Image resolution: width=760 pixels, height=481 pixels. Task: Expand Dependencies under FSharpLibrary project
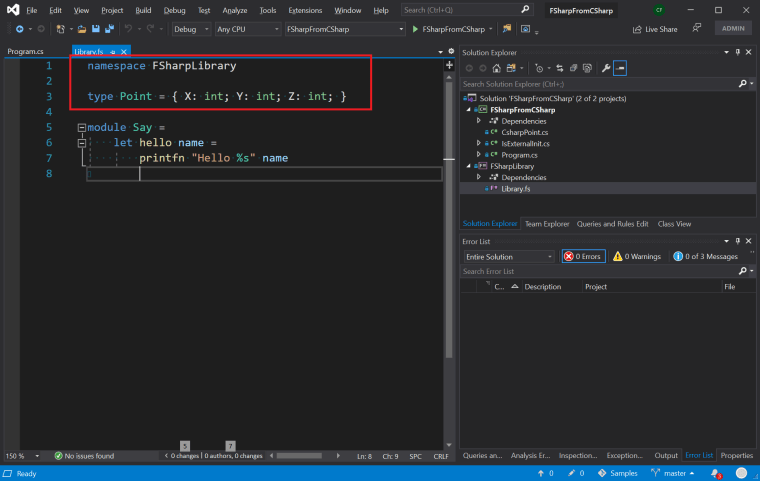tap(479, 177)
